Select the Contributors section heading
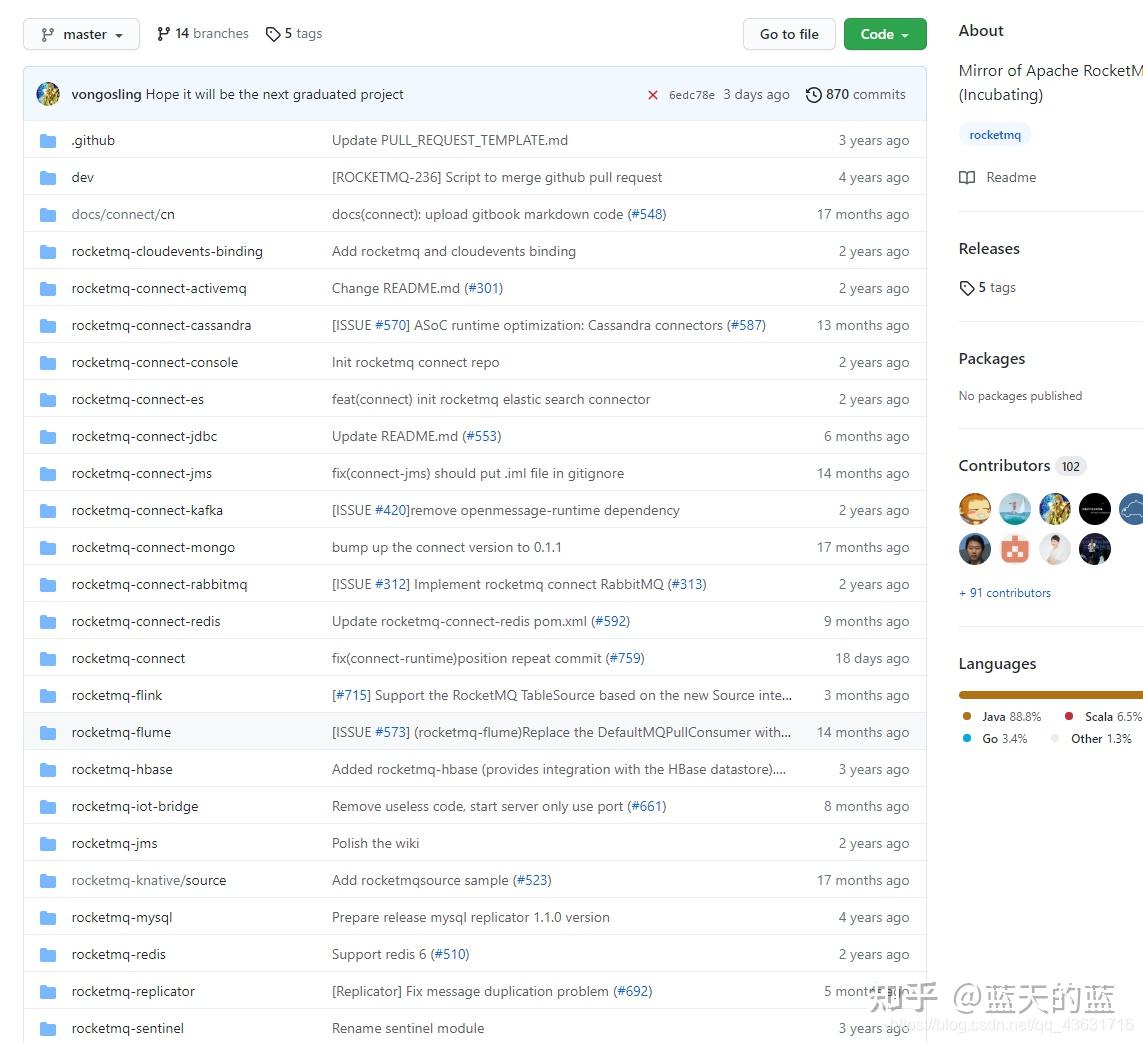1143x1043 pixels. [1004, 465]
